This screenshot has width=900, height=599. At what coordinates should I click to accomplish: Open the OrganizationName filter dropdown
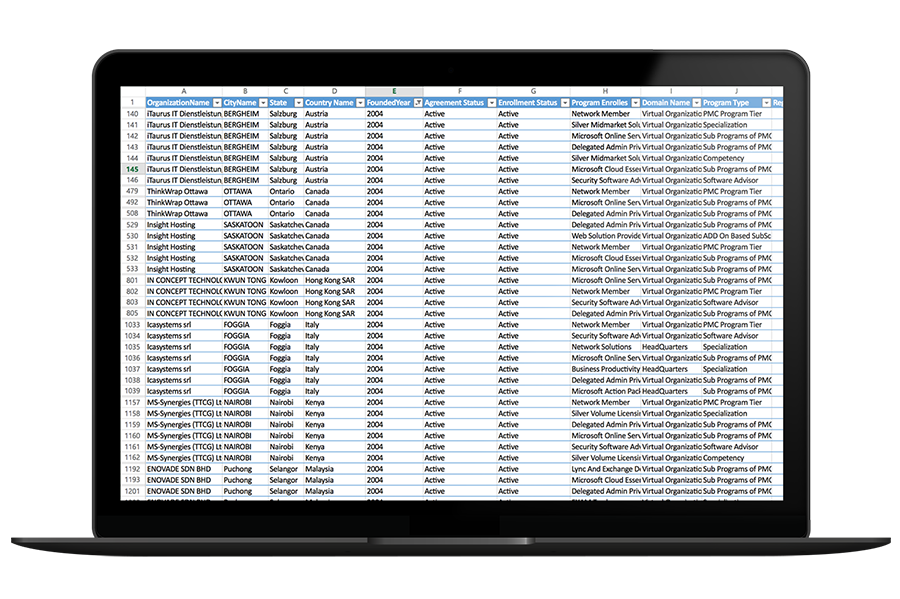point(217,103)
